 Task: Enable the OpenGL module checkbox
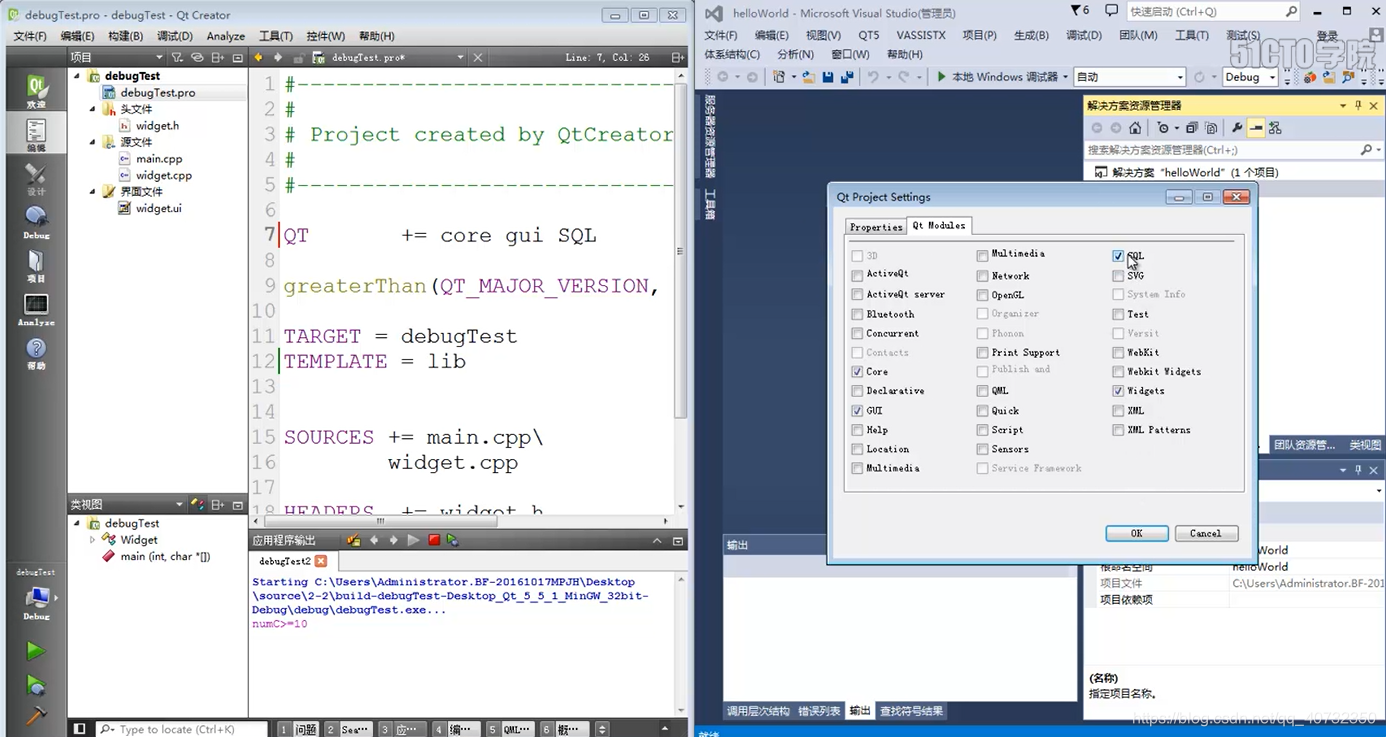(982, 295)
